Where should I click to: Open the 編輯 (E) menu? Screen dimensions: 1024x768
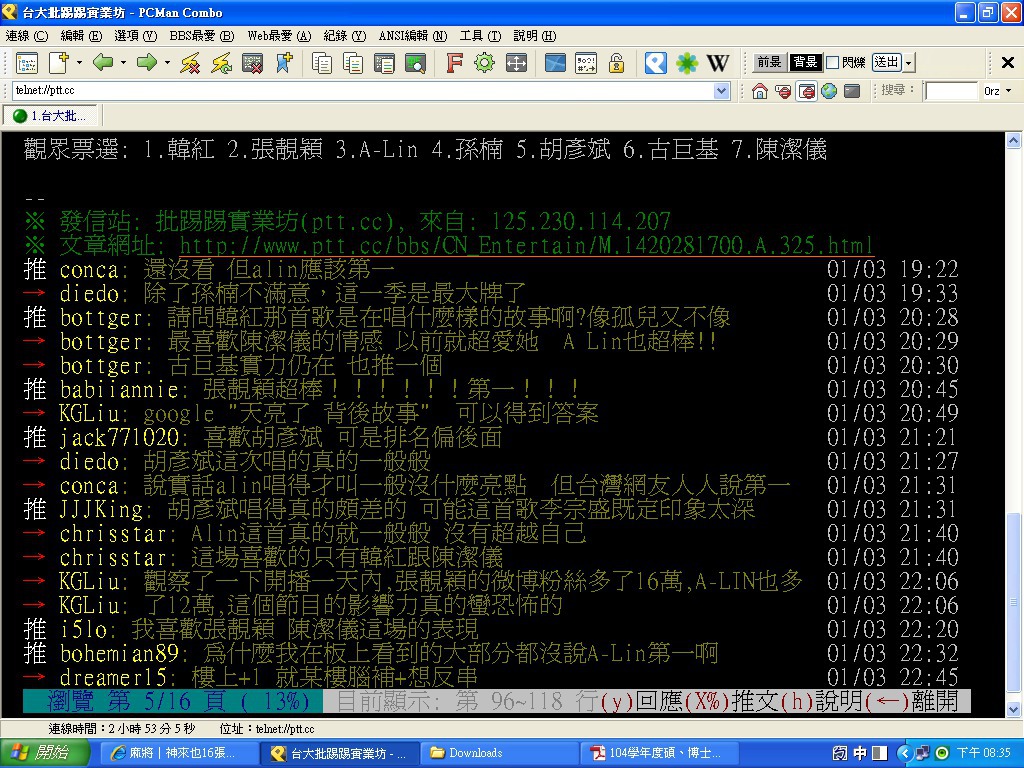(81, 36)
